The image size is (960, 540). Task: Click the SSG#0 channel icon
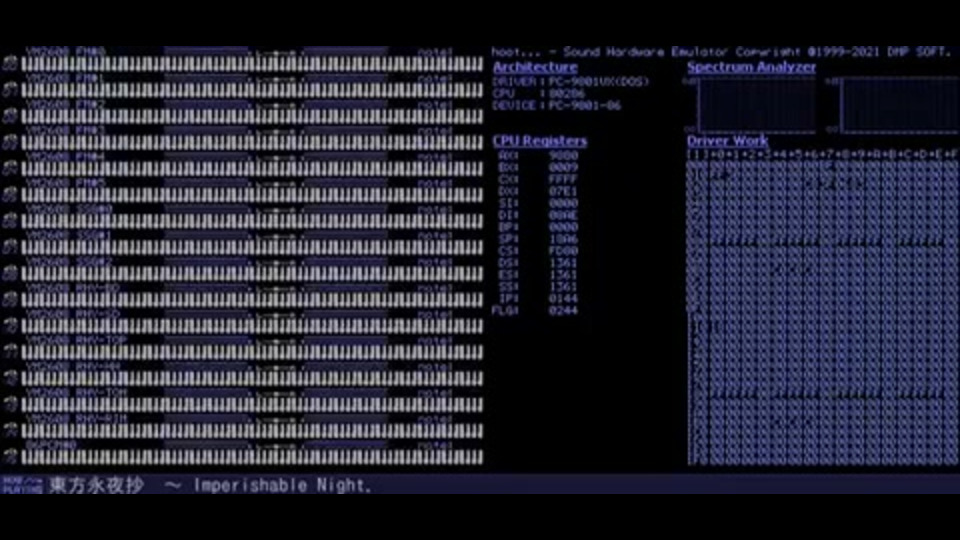[x=10, y=221]
